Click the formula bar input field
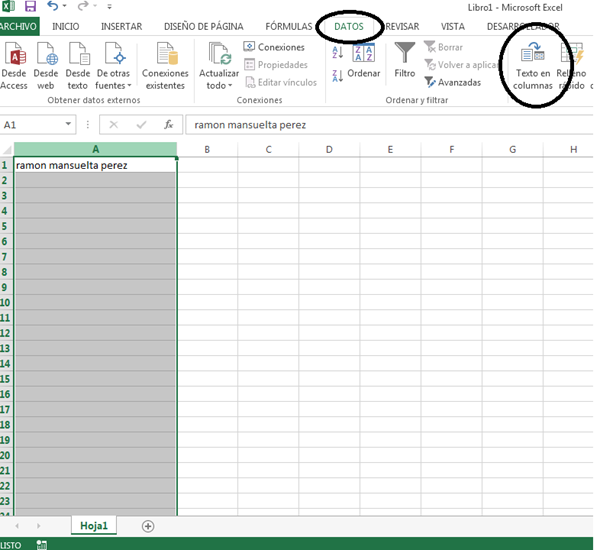600x550 pixels. 380,125
